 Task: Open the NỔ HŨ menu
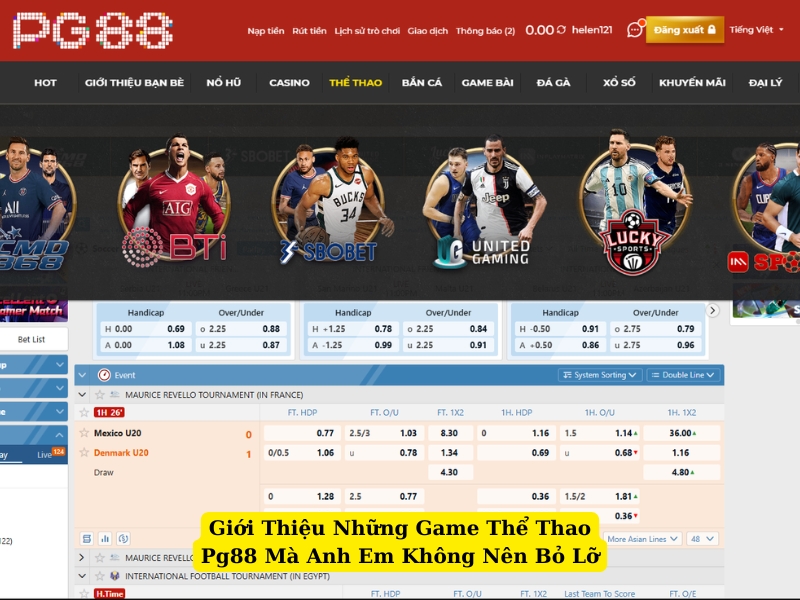(x=223, y=83)
